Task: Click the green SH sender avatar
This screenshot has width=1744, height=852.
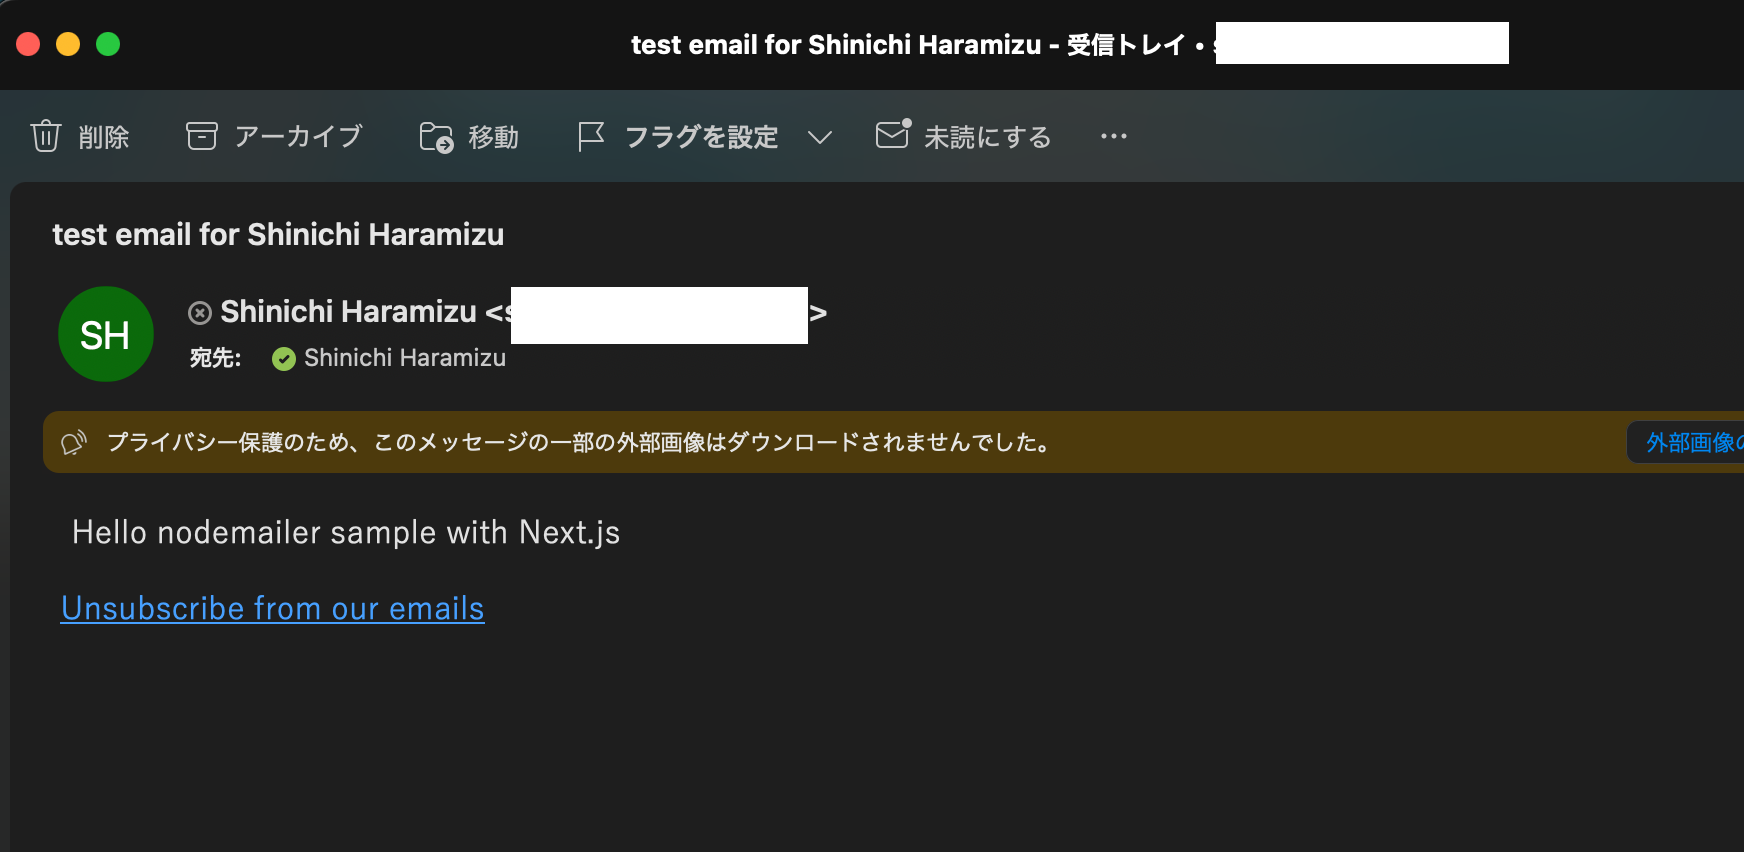Action: point(106,334)
